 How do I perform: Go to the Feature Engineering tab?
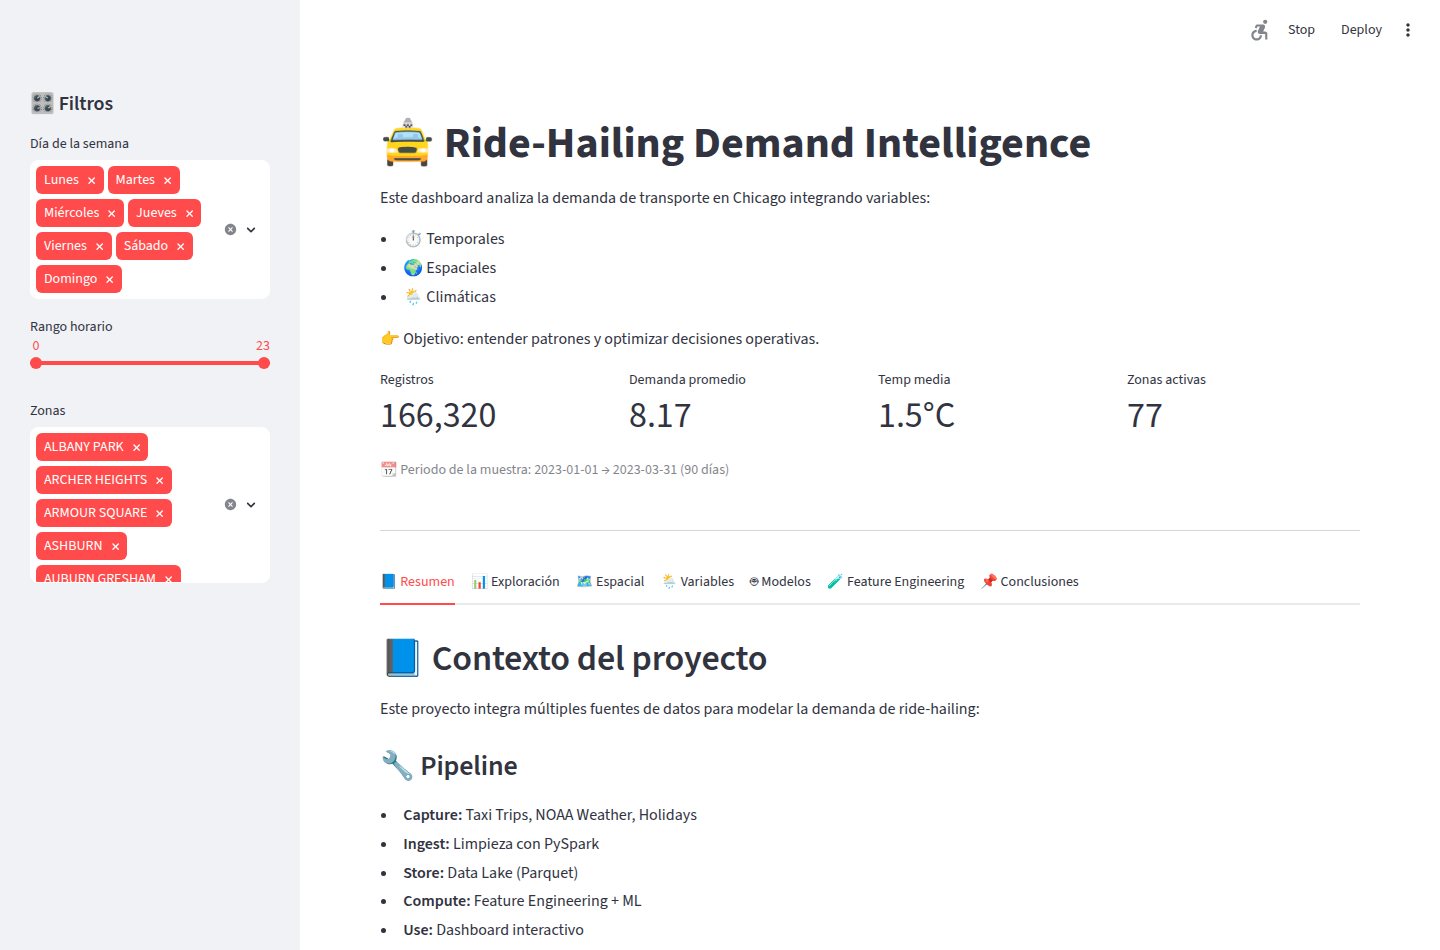[896, 581]
